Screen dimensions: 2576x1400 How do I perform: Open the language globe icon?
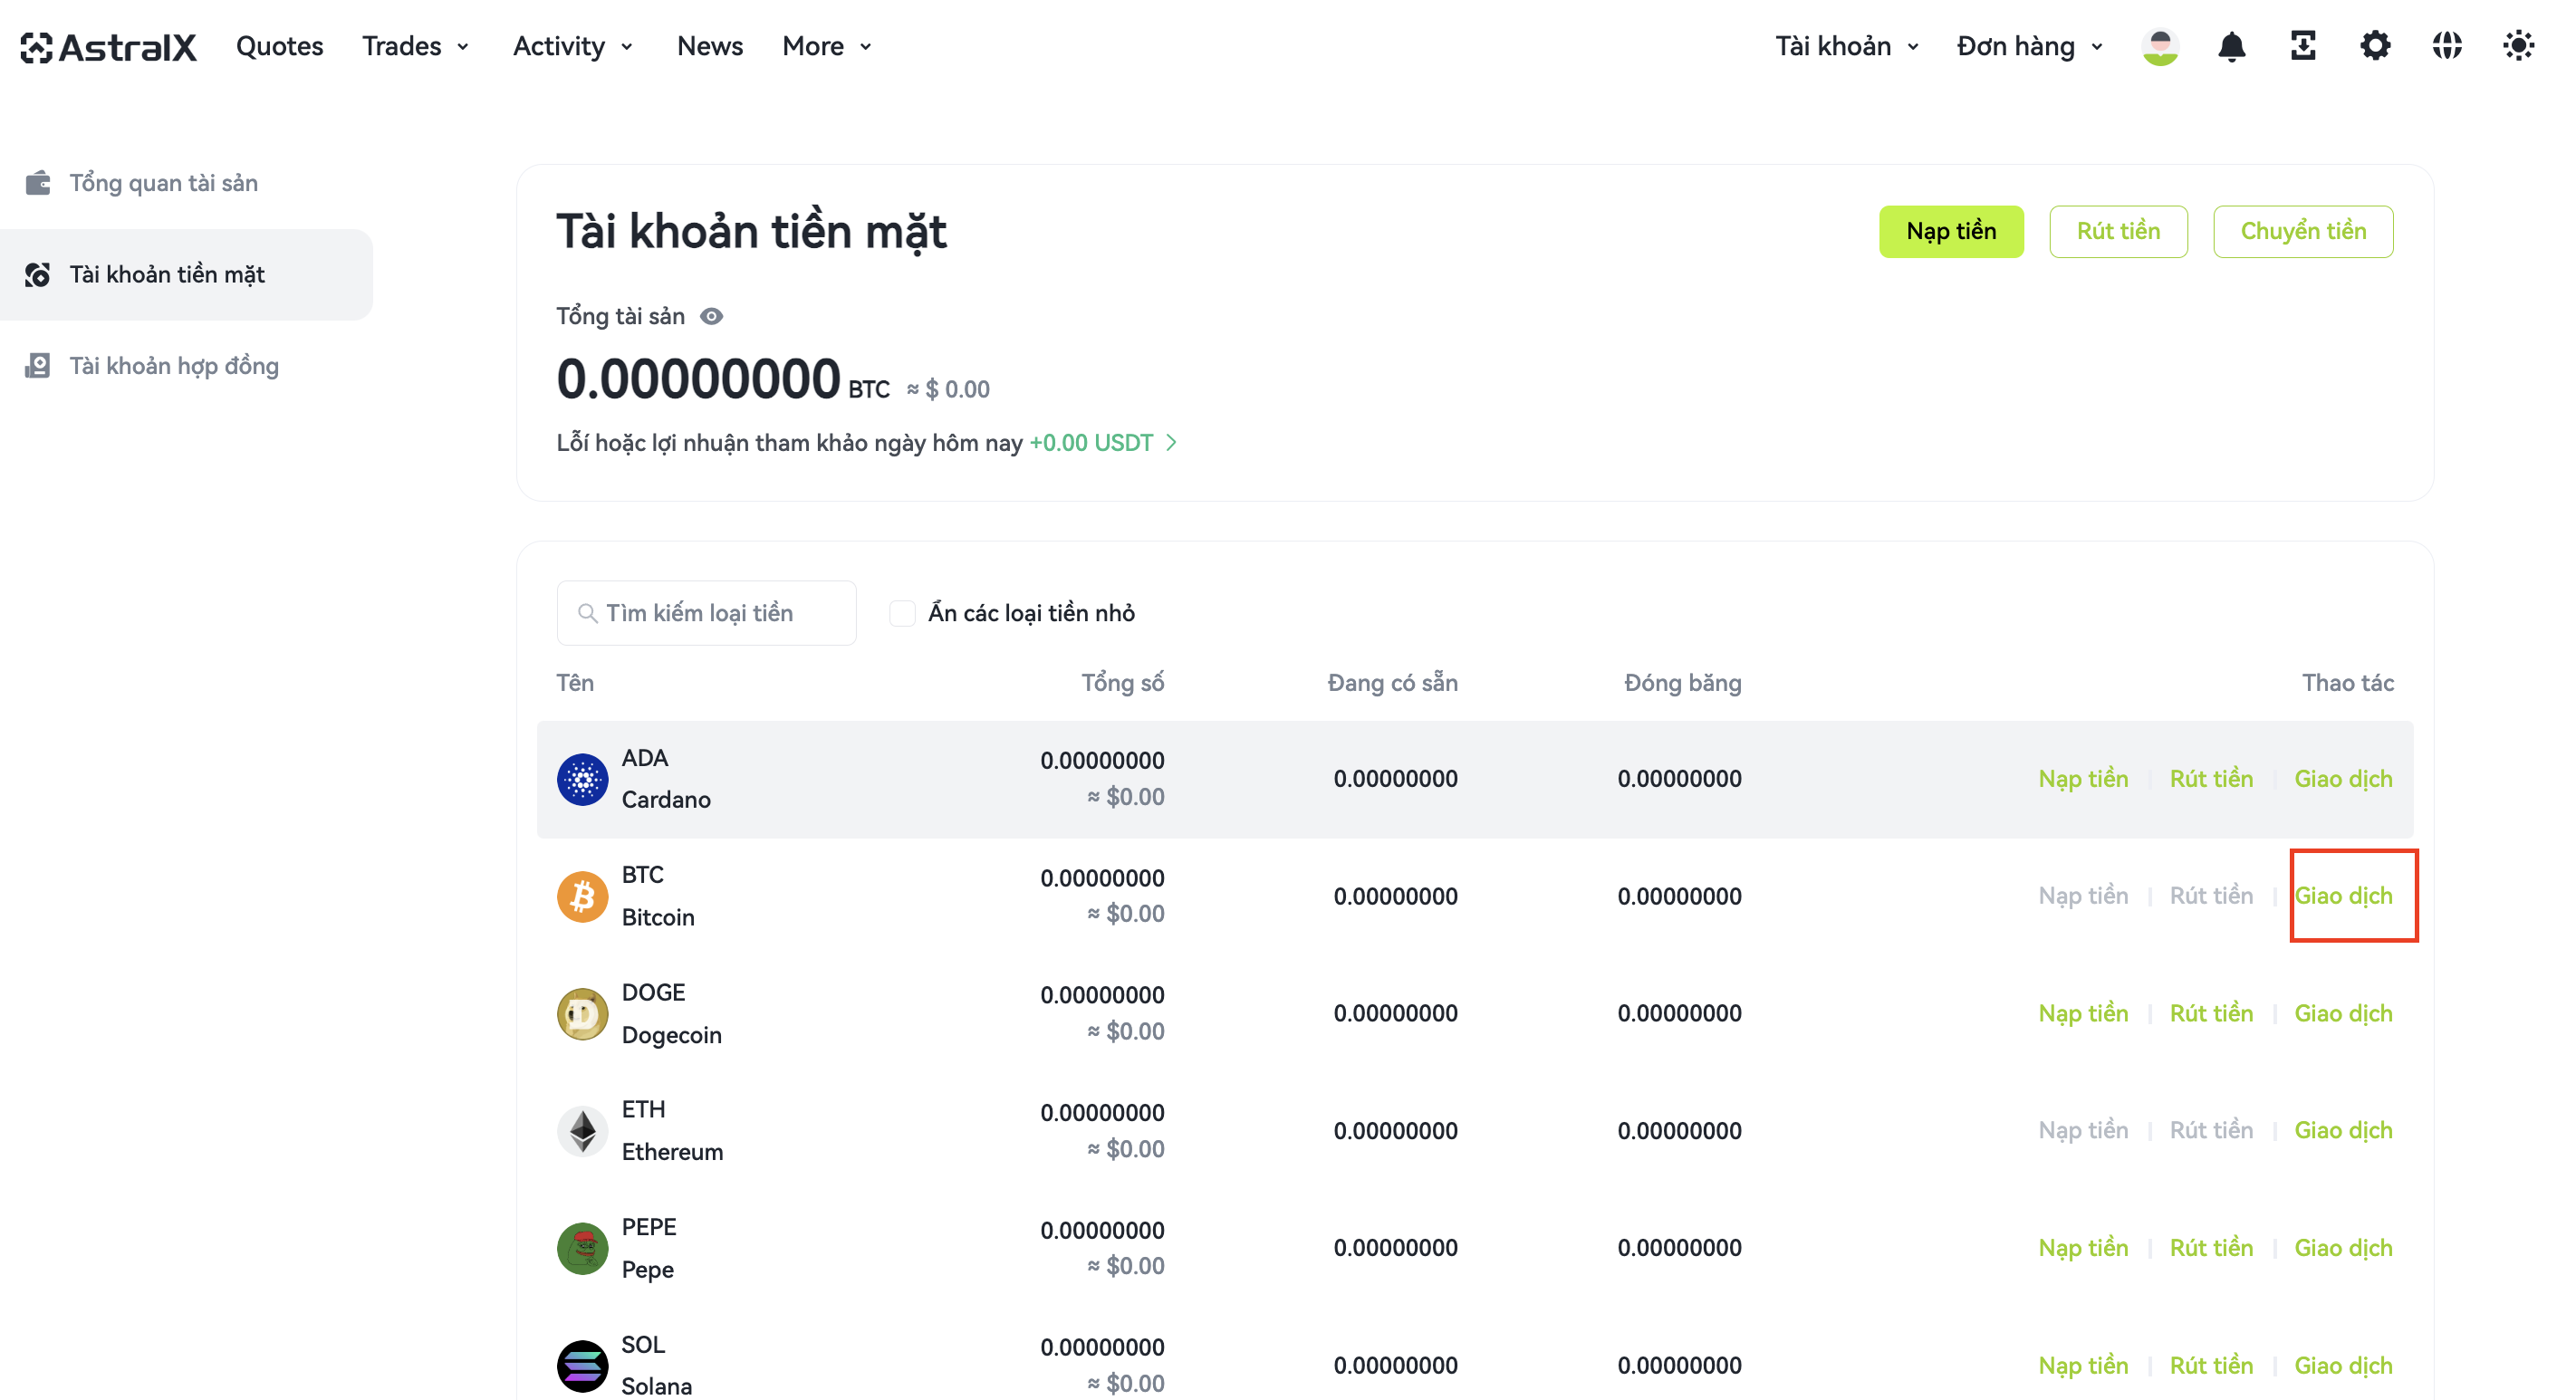2447,46
